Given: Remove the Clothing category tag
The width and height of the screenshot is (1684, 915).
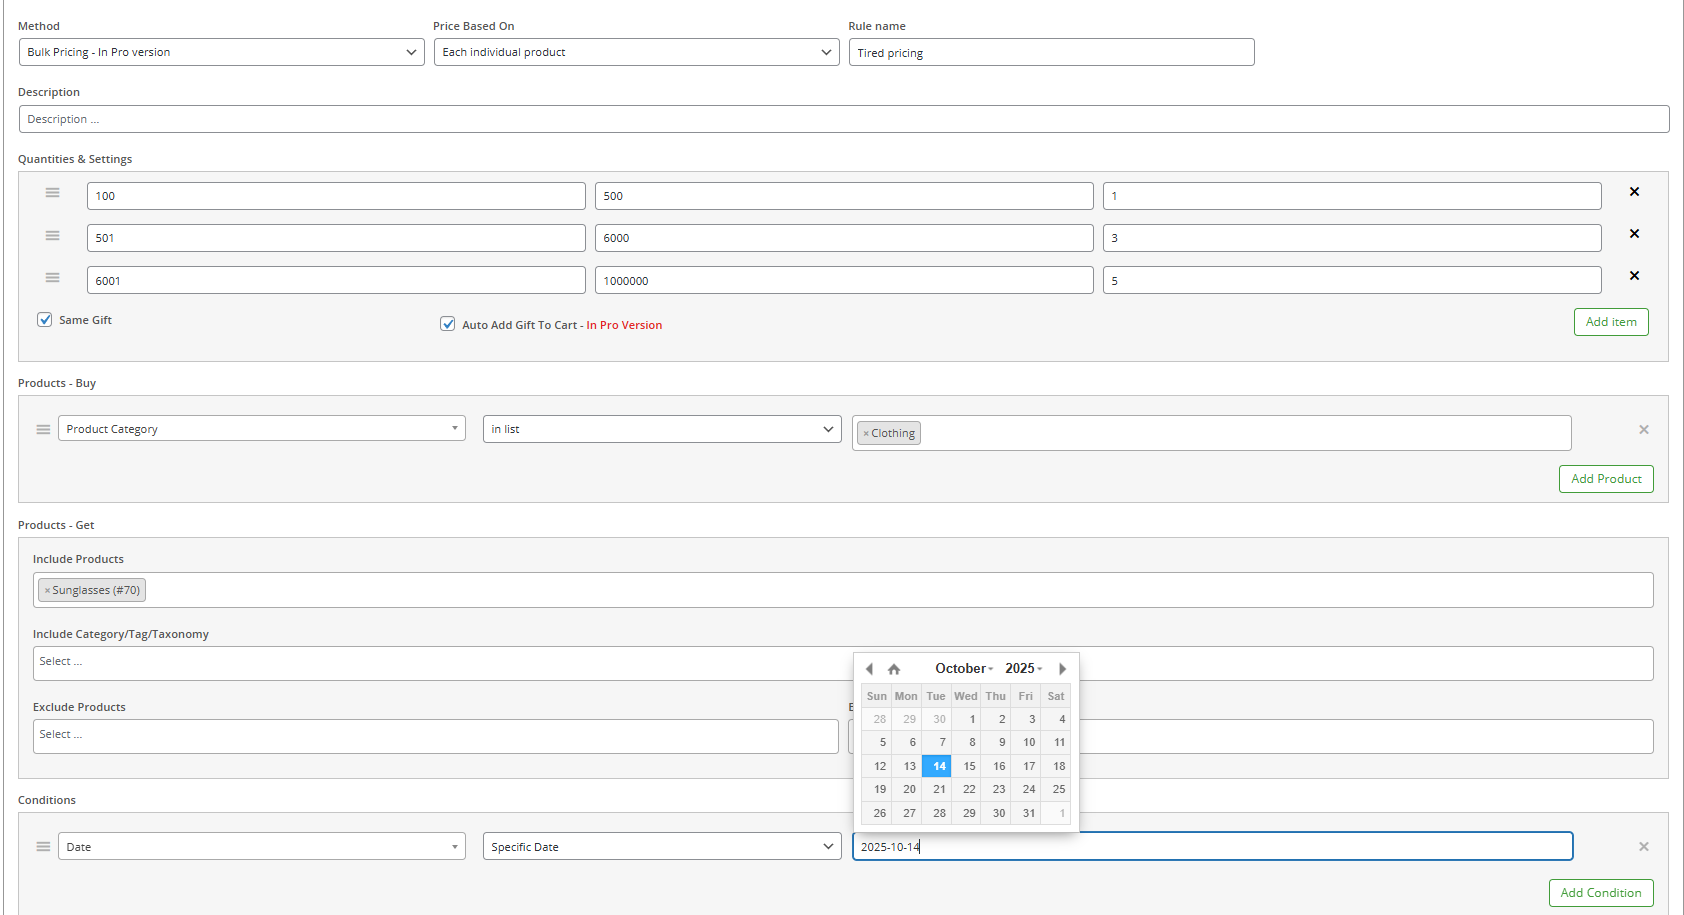Looking at the screenshot, I should (x=866, y=434).
